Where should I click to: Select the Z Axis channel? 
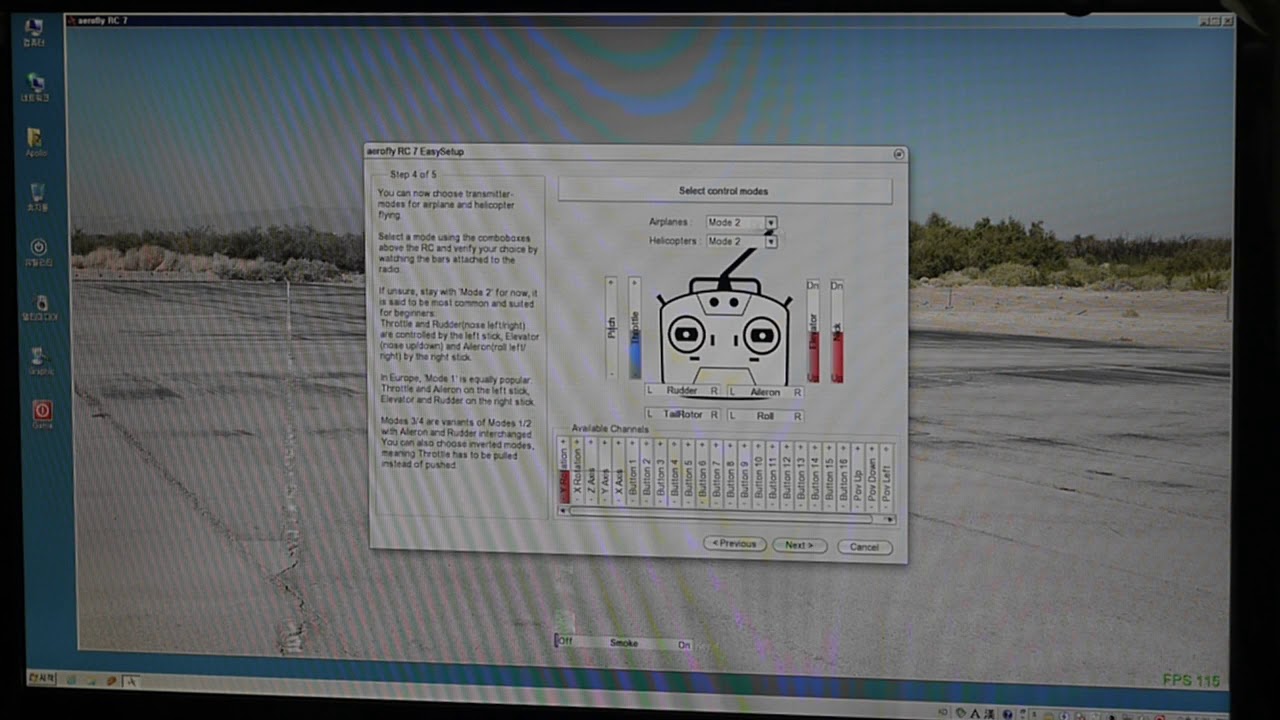coord(591,471)
